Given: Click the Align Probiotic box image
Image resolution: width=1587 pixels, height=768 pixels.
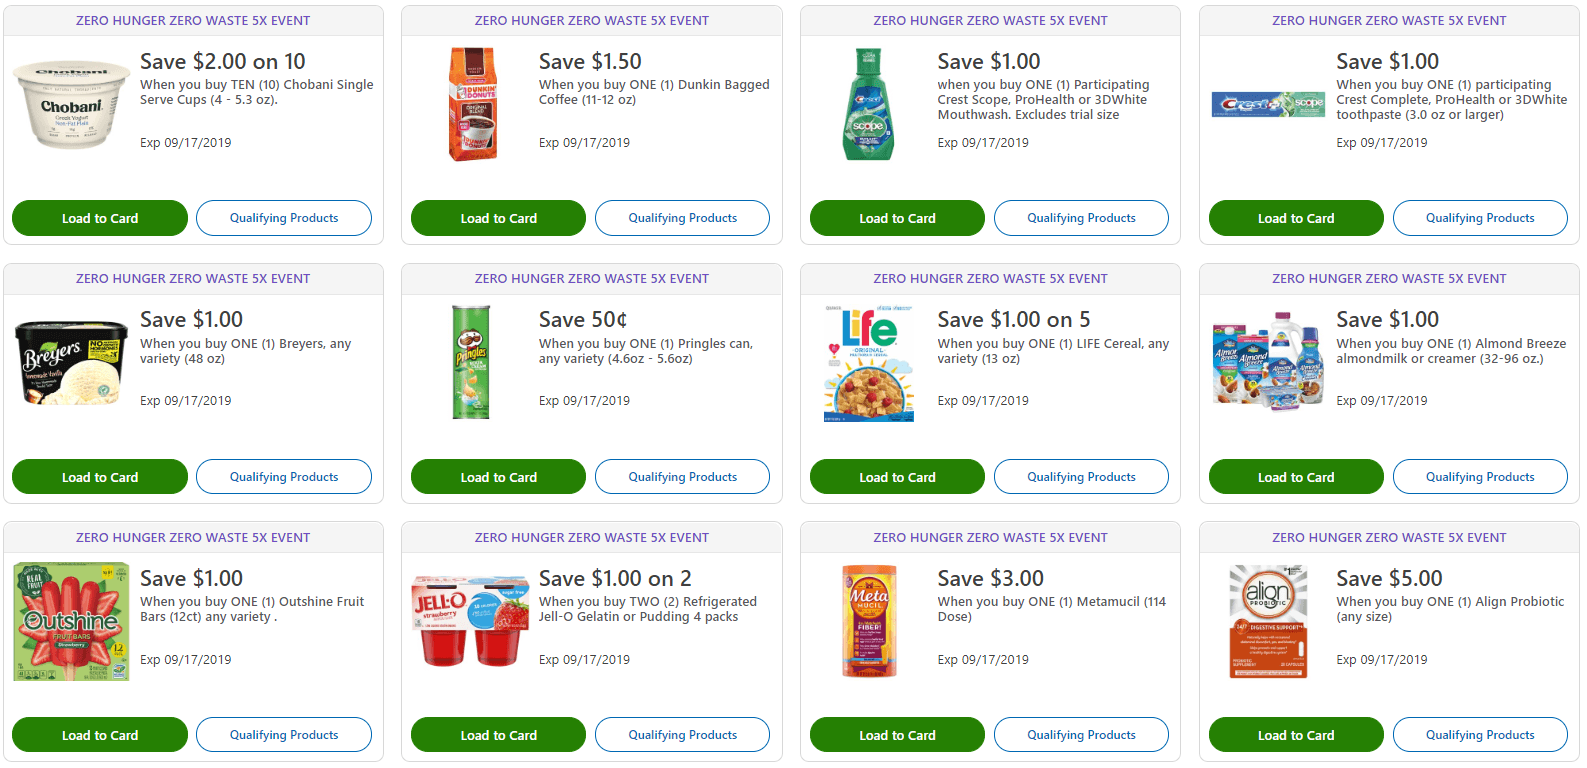Looking at the screenshot, I should coord(1267,621).
